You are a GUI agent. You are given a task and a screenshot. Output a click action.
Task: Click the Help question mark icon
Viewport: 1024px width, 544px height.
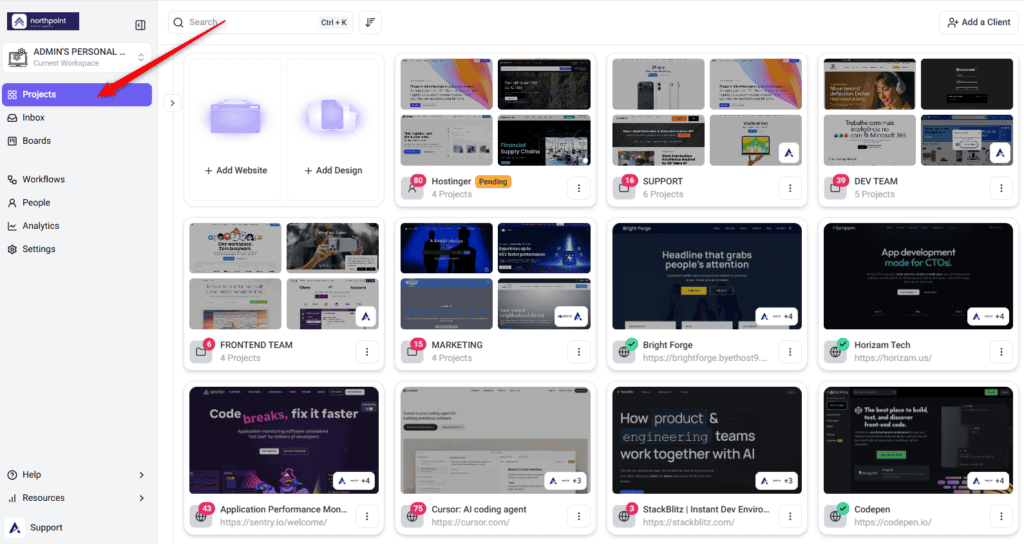(x=12, y=475)
